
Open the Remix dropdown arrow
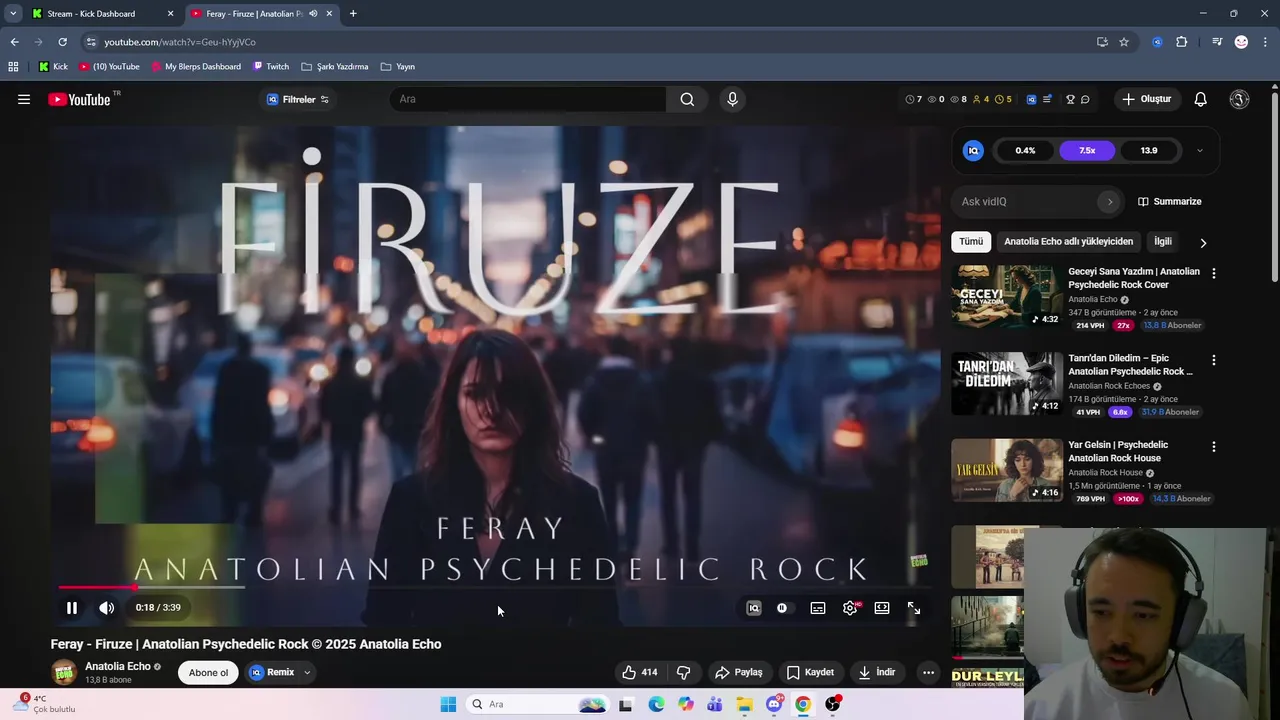pos(307,673)
